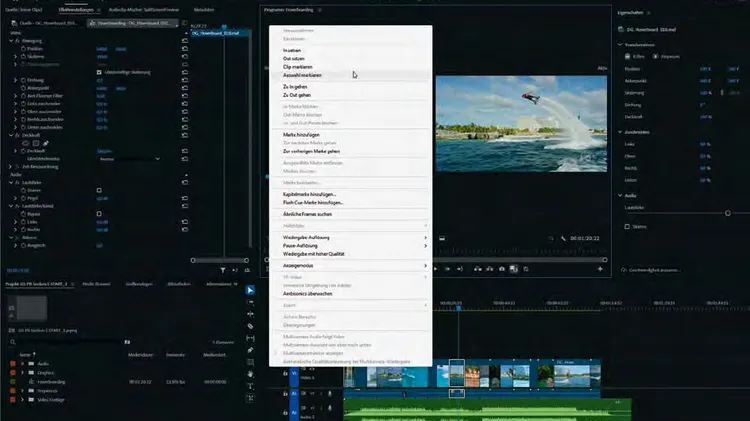Adjust the Lautstärke slider in Eigenschaften

coord(726,212)
